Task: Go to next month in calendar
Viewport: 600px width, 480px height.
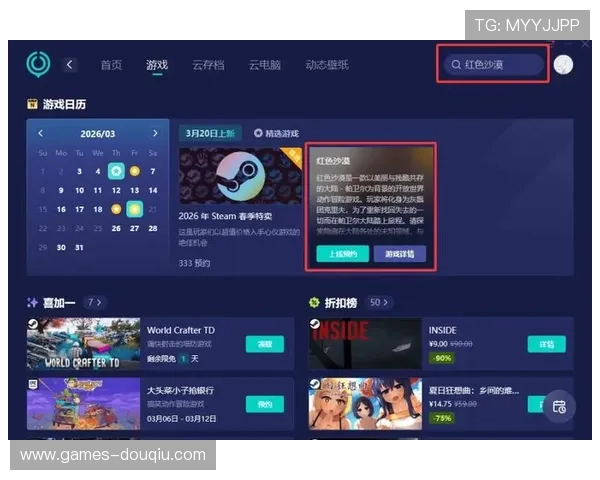Action: 155,133
